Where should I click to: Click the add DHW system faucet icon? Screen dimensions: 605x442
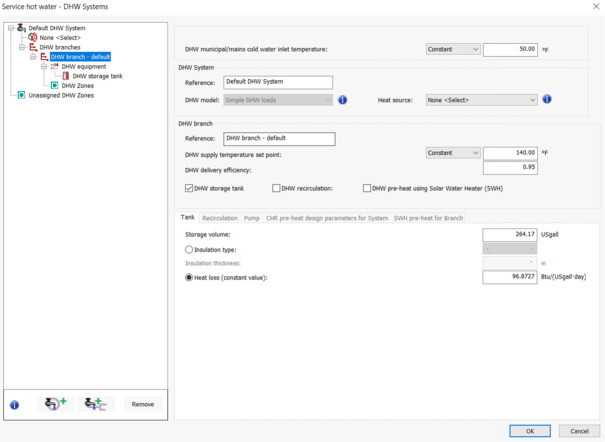(x=55, y=404)
